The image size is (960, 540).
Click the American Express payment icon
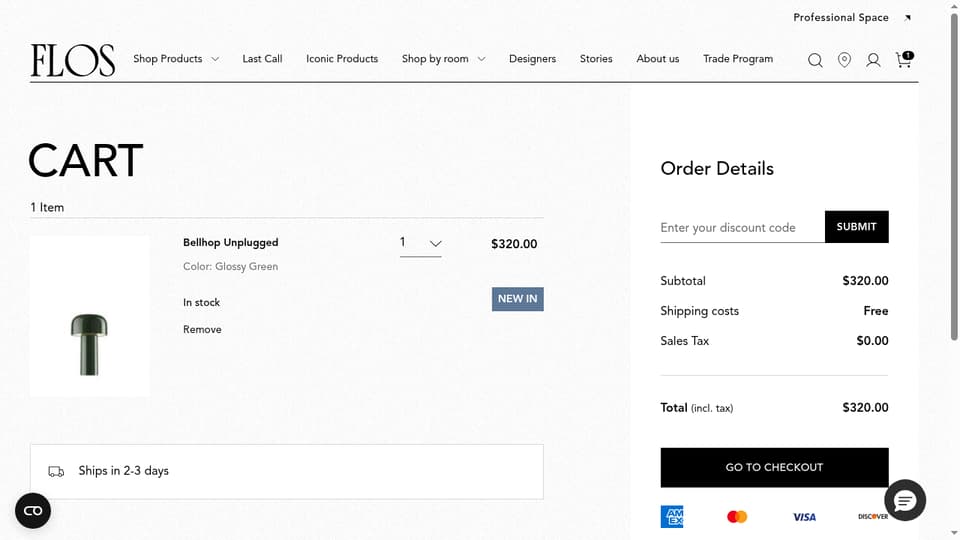click(672, 517)
